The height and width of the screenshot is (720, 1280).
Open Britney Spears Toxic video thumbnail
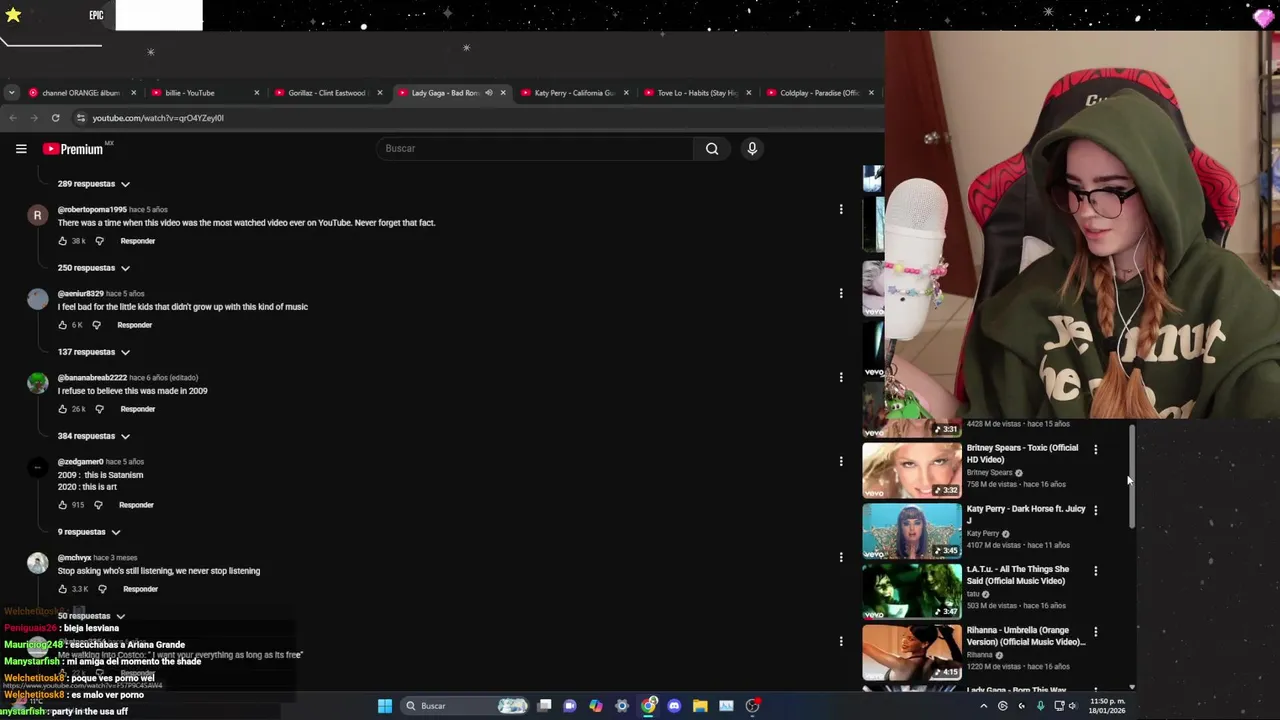click(912, 469)
